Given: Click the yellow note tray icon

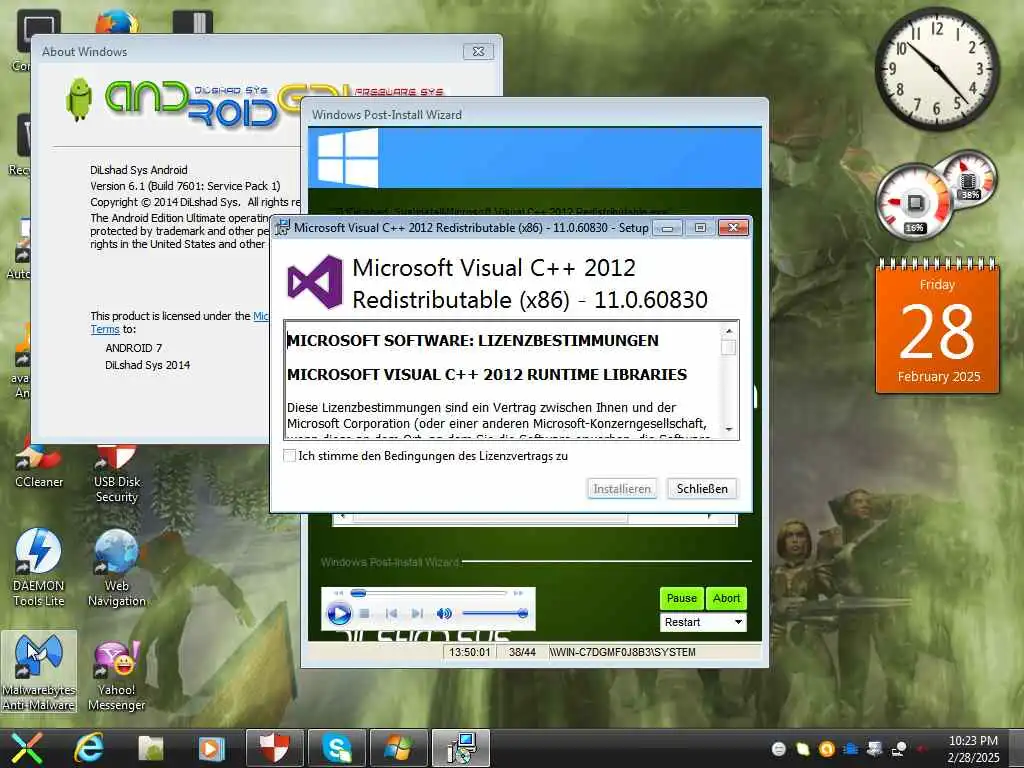Looking at the screenshot, I should (803, 749).
